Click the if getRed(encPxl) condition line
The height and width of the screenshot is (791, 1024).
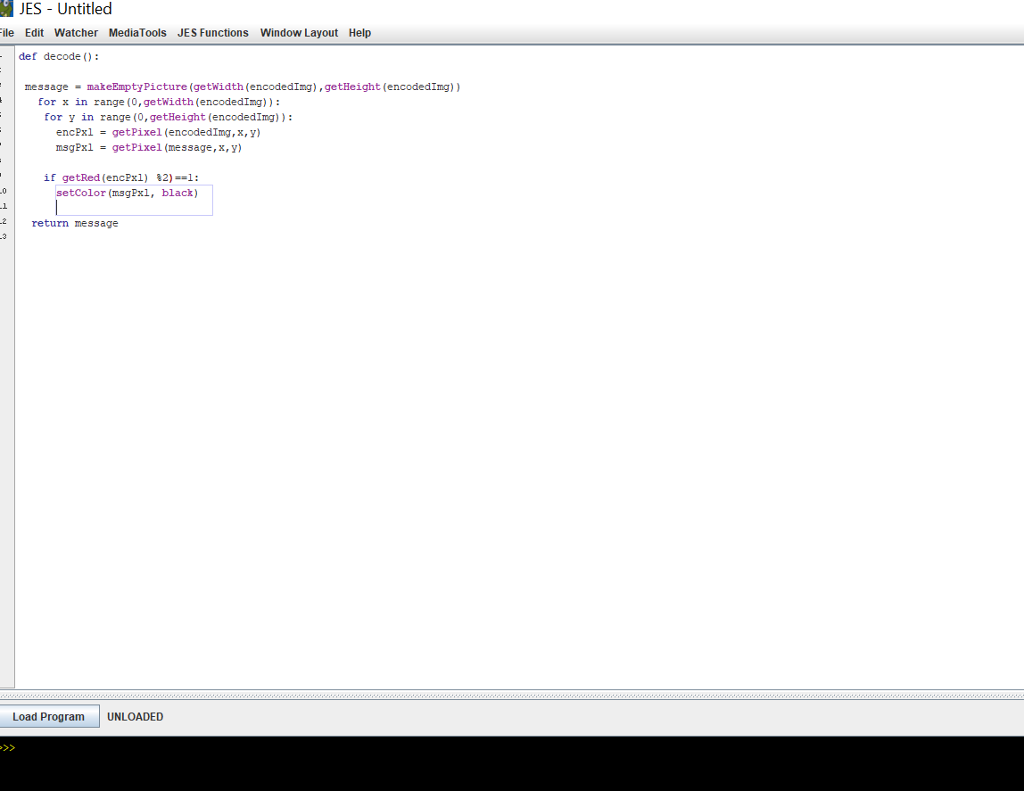pyautogui.click(x=120, y=177)
